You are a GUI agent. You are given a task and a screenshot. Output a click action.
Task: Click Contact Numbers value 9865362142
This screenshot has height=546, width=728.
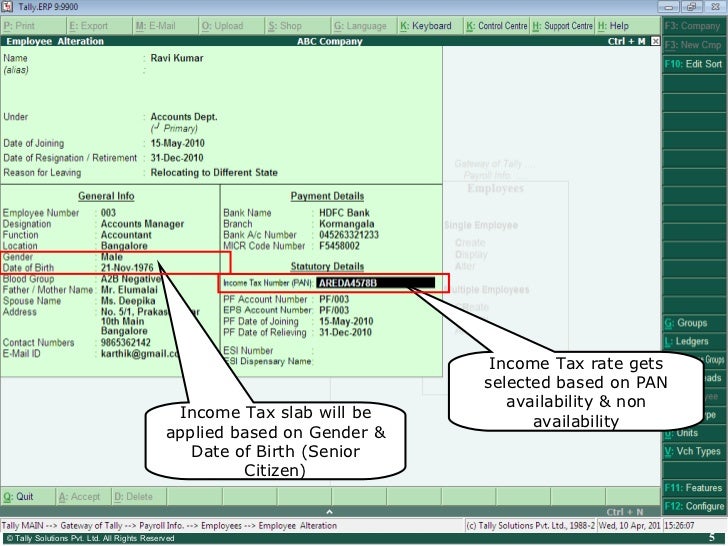(126, 343)
